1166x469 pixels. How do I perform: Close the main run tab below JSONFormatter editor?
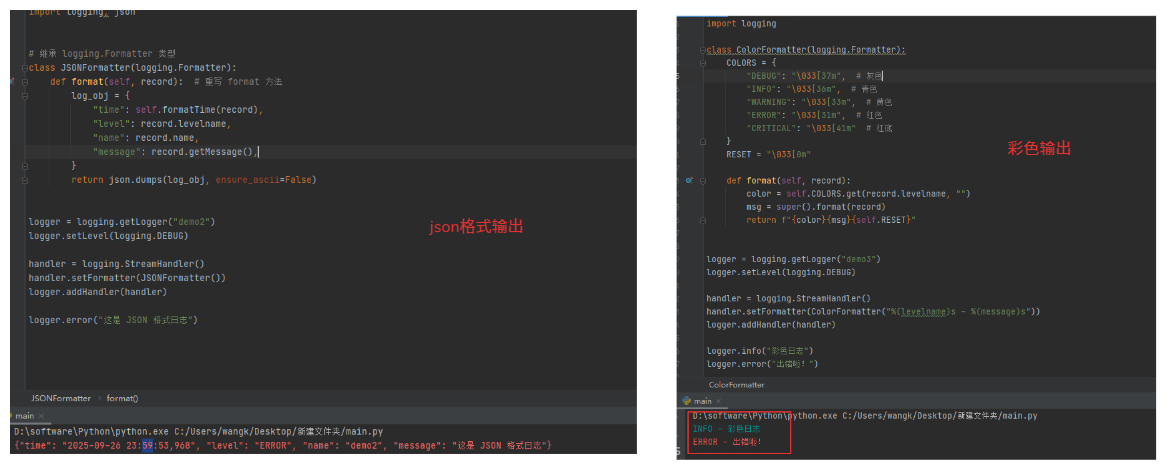click(41, 415)
